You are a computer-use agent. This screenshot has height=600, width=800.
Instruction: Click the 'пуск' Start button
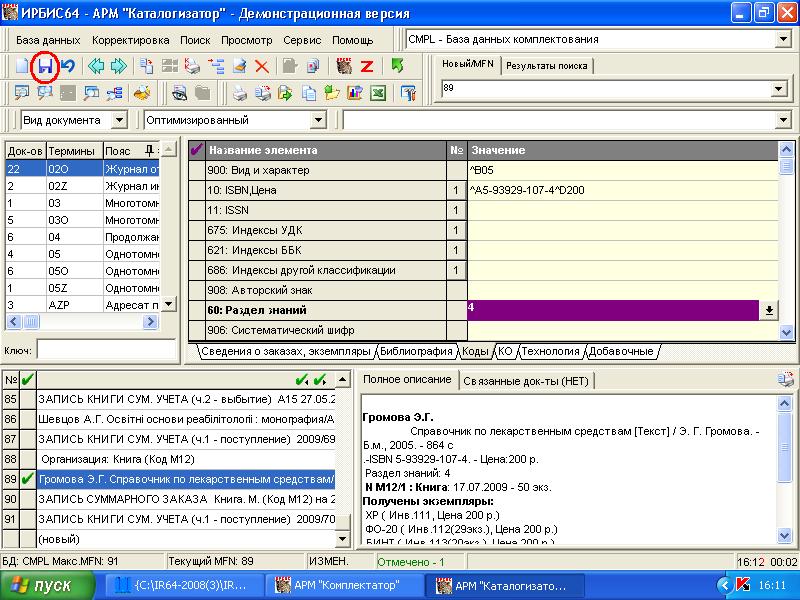pos(42,586)
